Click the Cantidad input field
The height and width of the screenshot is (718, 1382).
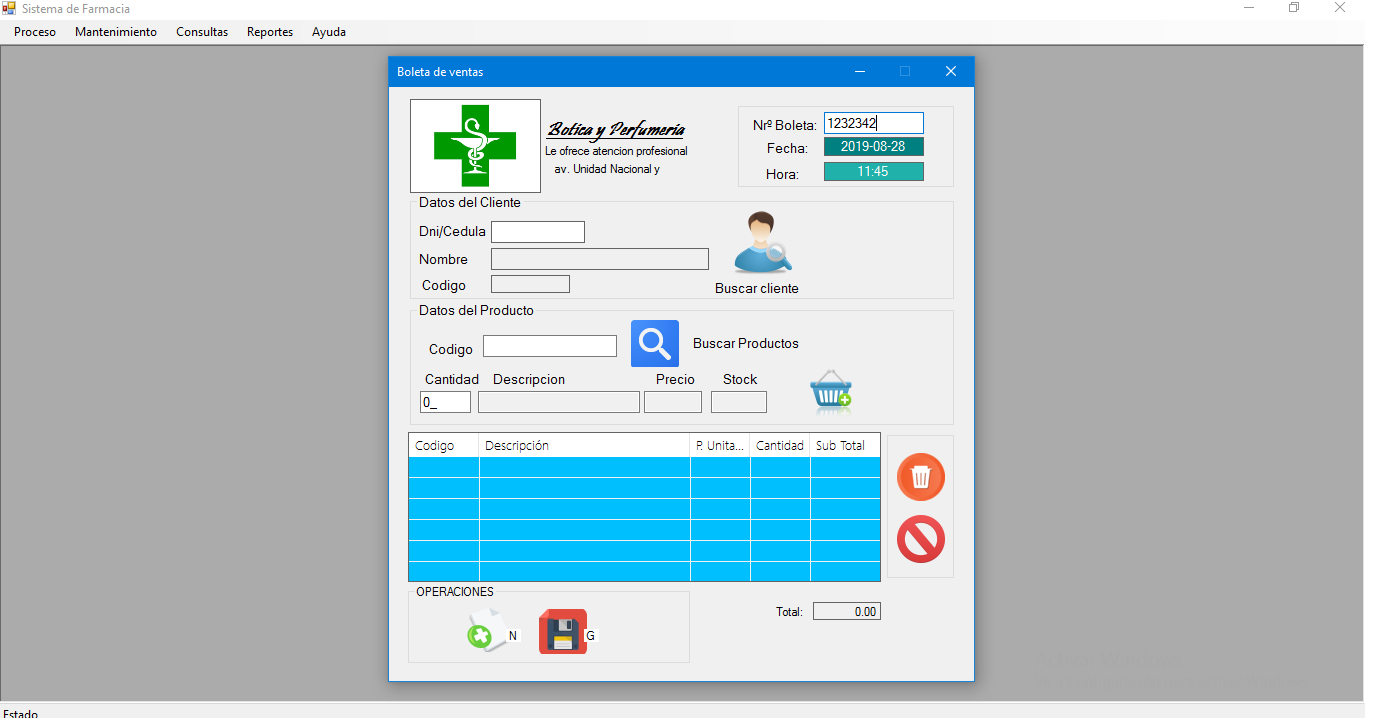point(445,402)
